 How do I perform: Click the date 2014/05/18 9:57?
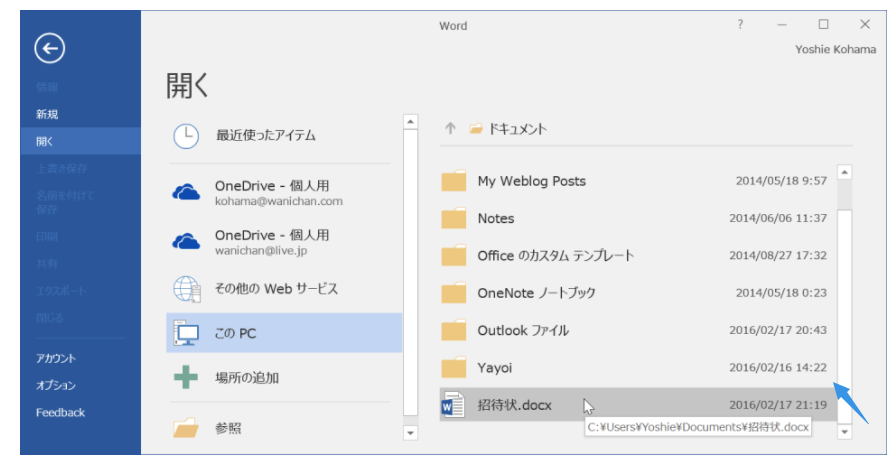click(x=781, y=181)
